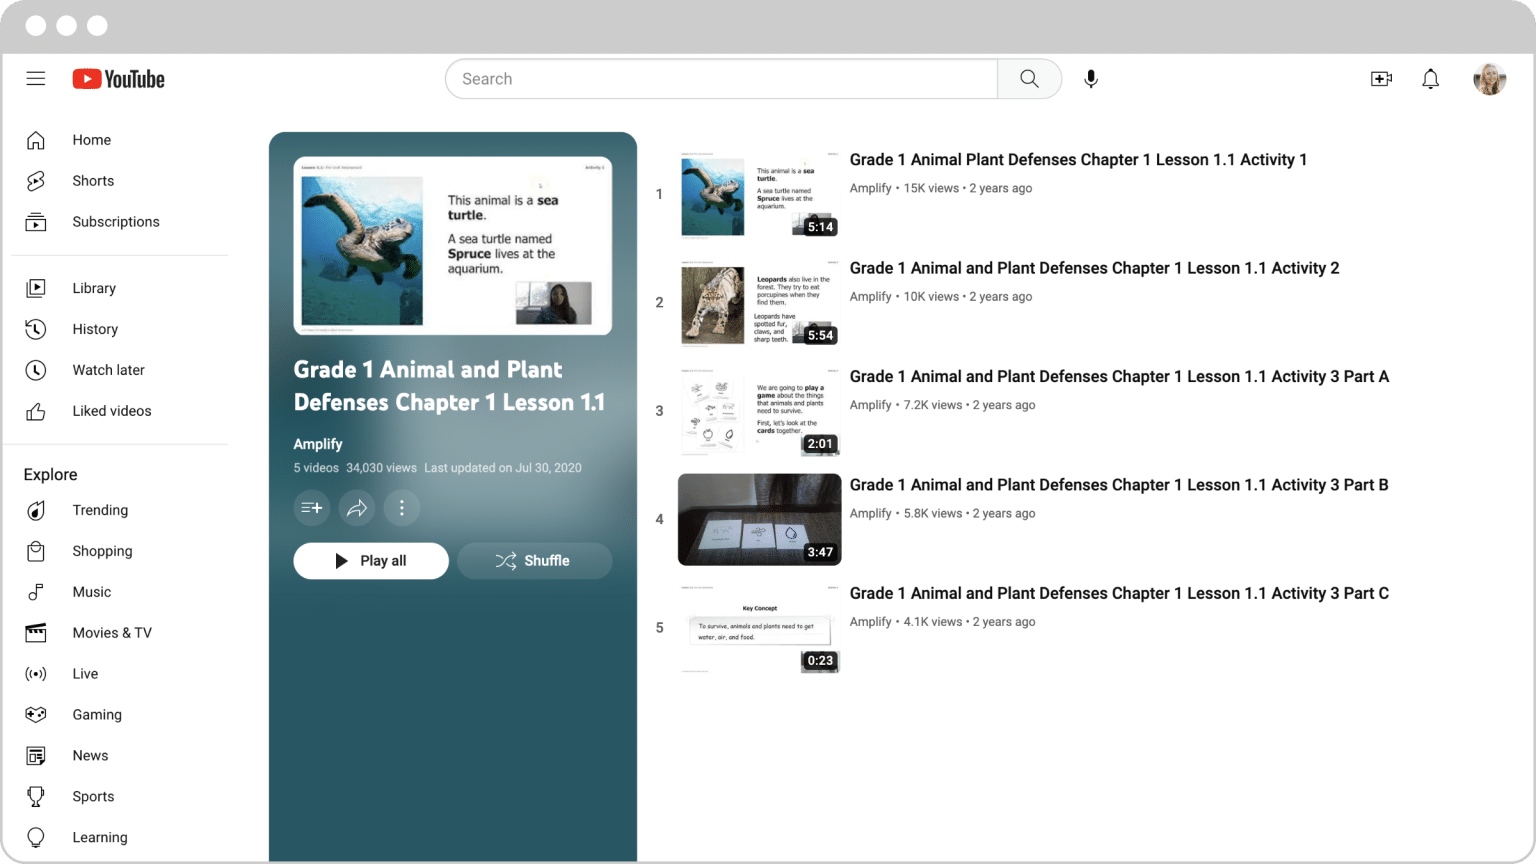Open the Gaming section
Screen dimensions: 1536x864
(x=97, y=714)
